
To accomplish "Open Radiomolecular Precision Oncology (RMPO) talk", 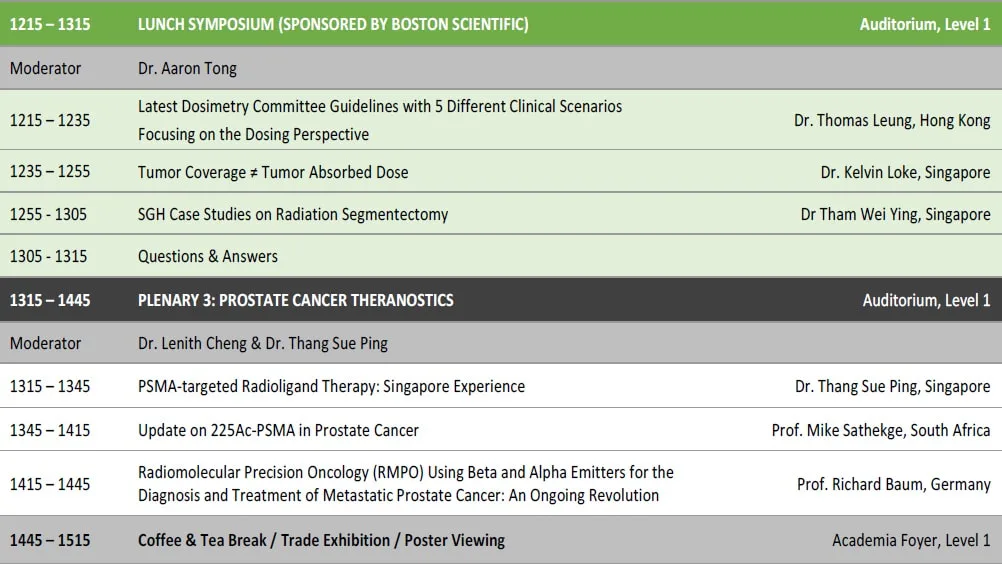I will 406,484.
